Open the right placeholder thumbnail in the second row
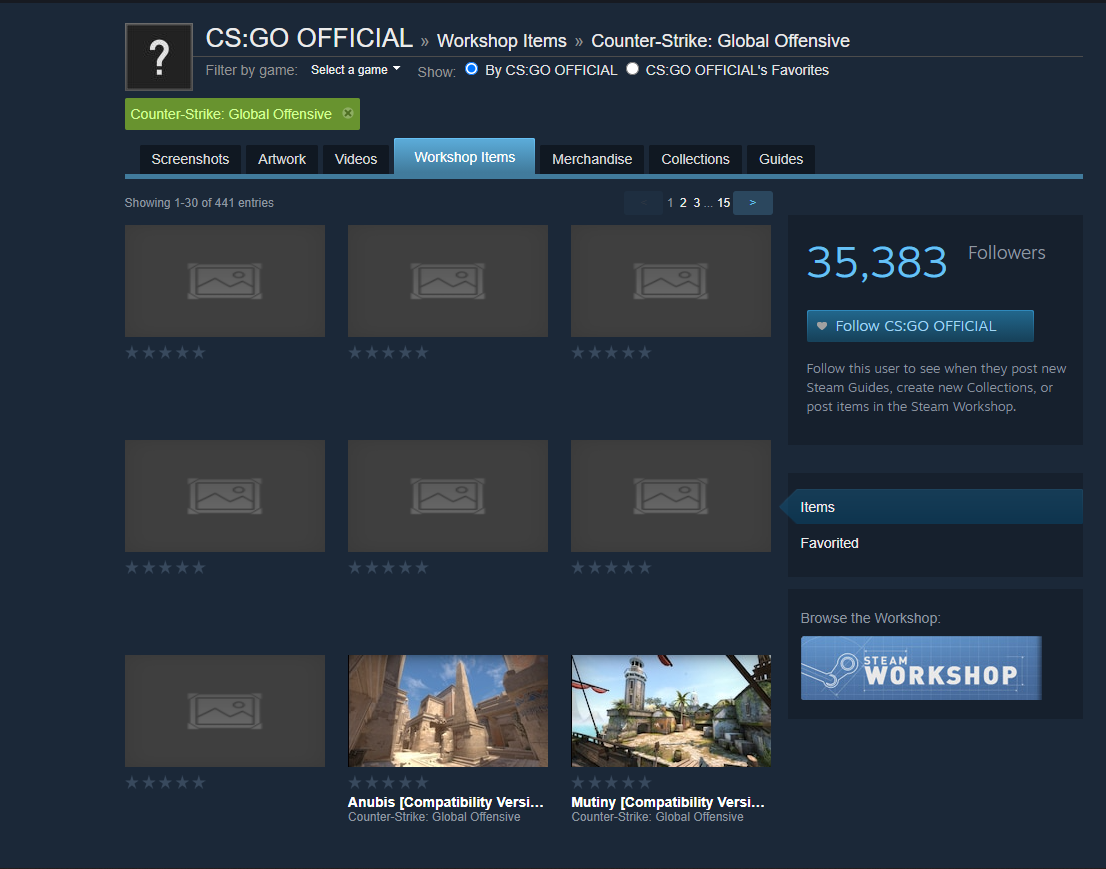 pos(671,496)
